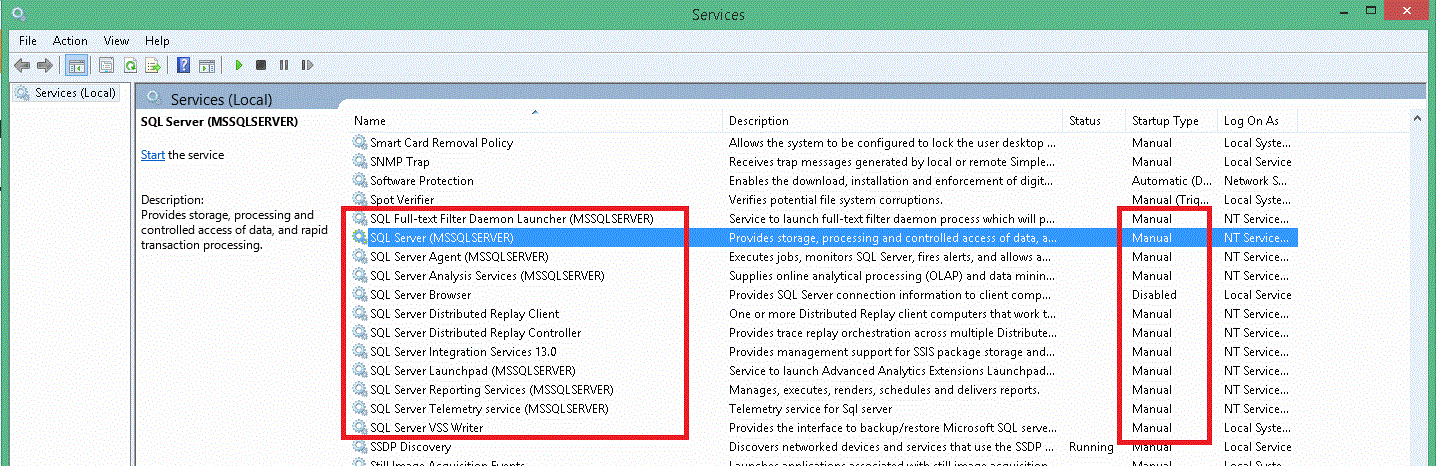1436x466 pixels.
Task: Click the Disabled startup type for SQL Server Browser
Action: point(1154,295)
